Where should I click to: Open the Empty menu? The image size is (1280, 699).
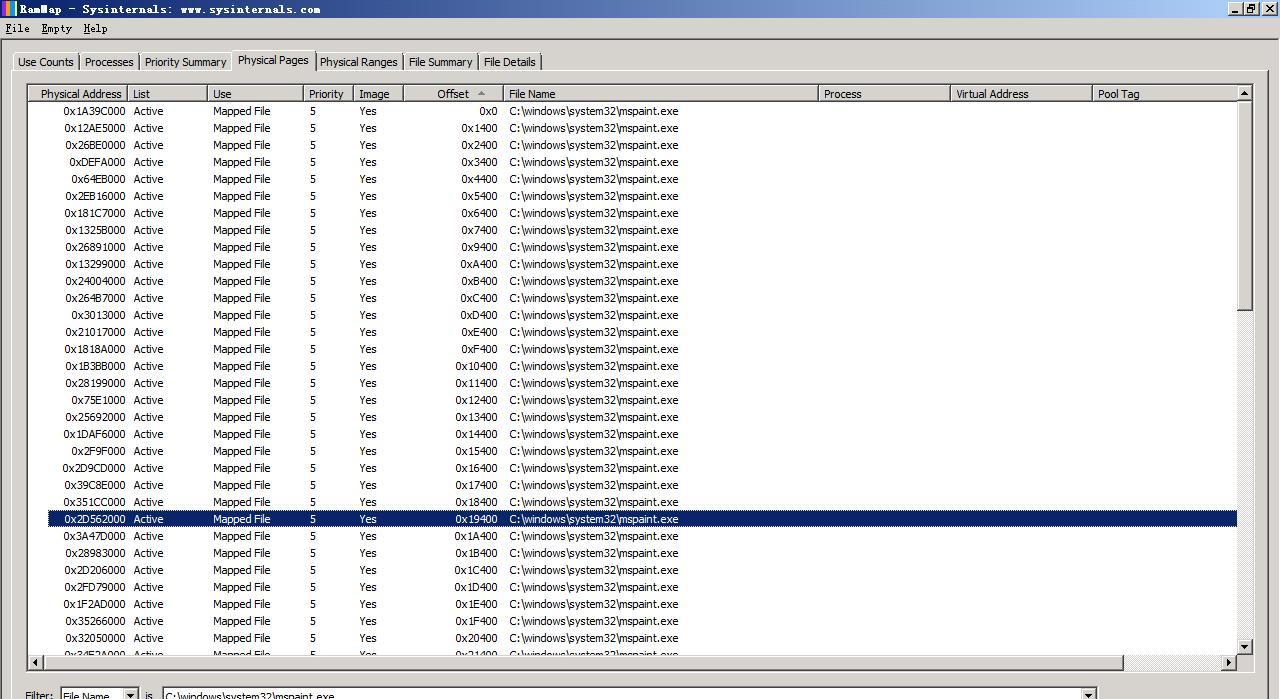[56, 28]
